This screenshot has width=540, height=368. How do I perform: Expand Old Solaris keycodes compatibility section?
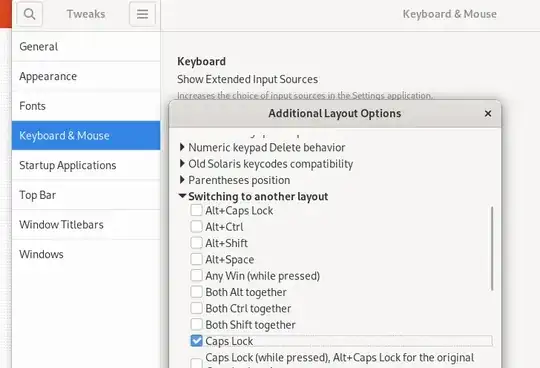182,164
